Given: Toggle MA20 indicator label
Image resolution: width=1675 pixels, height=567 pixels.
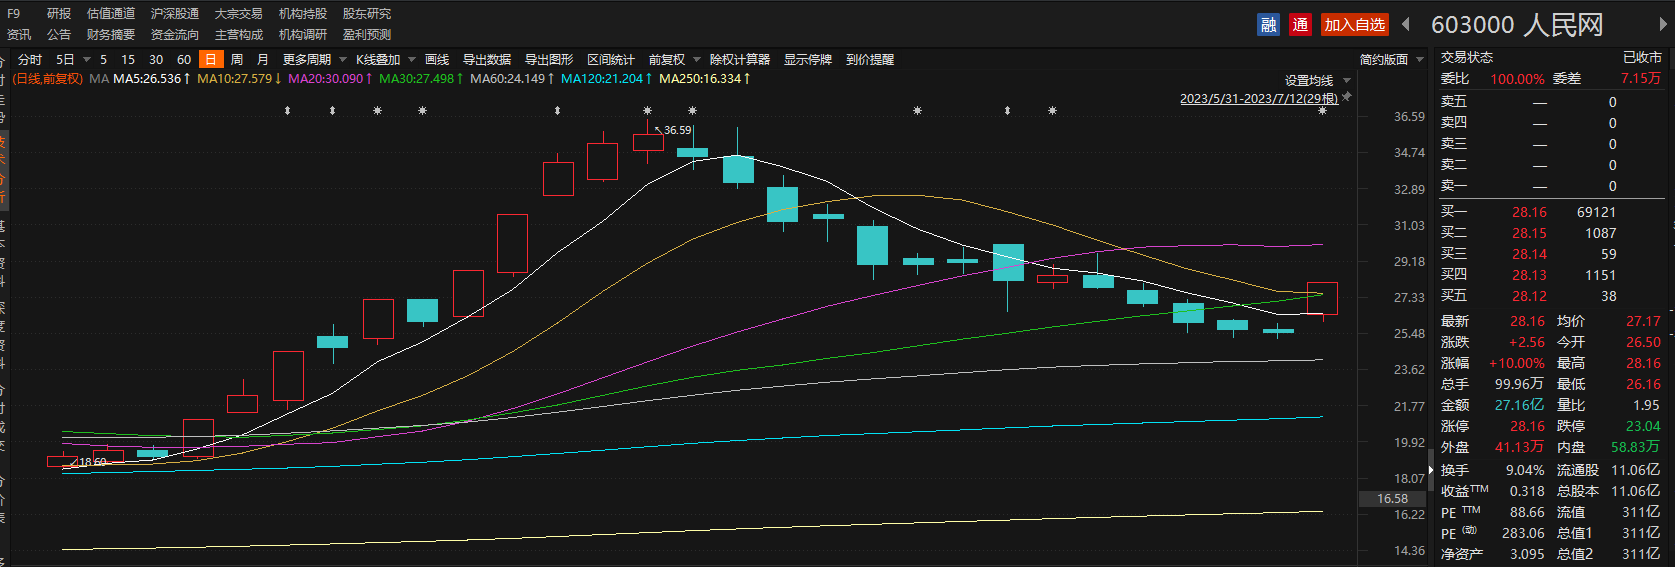Looking at the screenshot, I should pos(330,78).
